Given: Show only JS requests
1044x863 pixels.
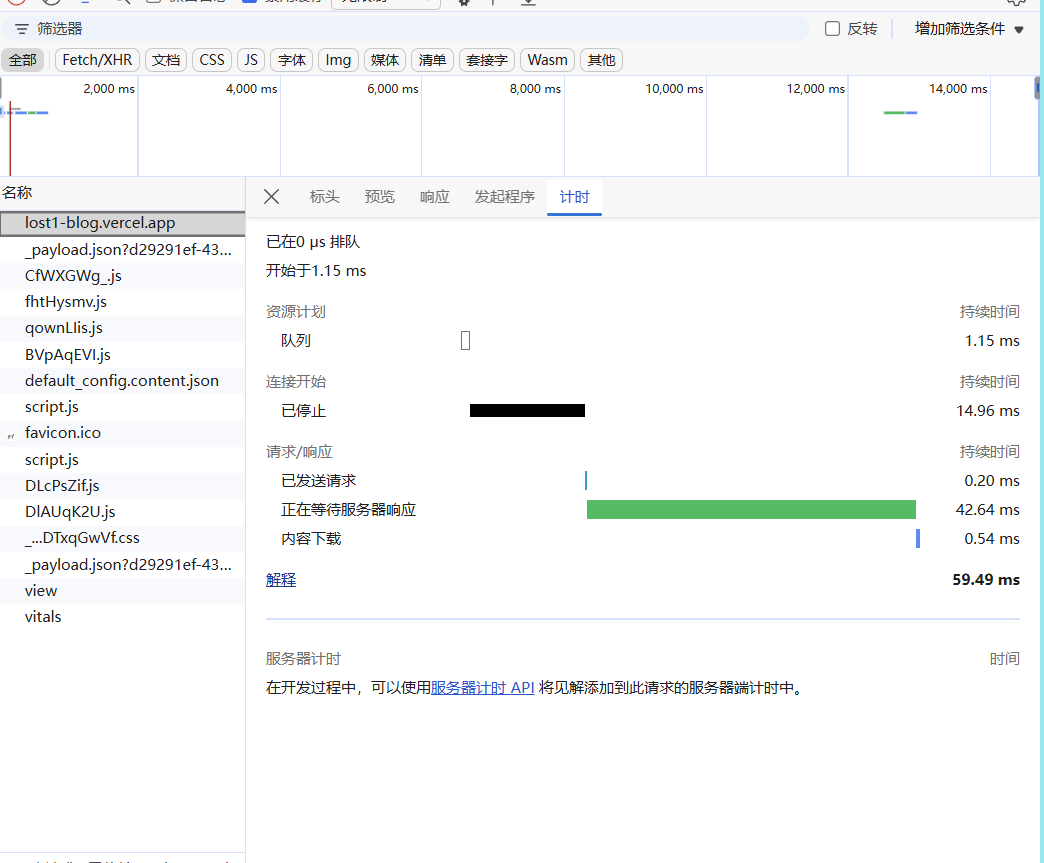Looking at the screenshot, I should click(x=251, y=60).
